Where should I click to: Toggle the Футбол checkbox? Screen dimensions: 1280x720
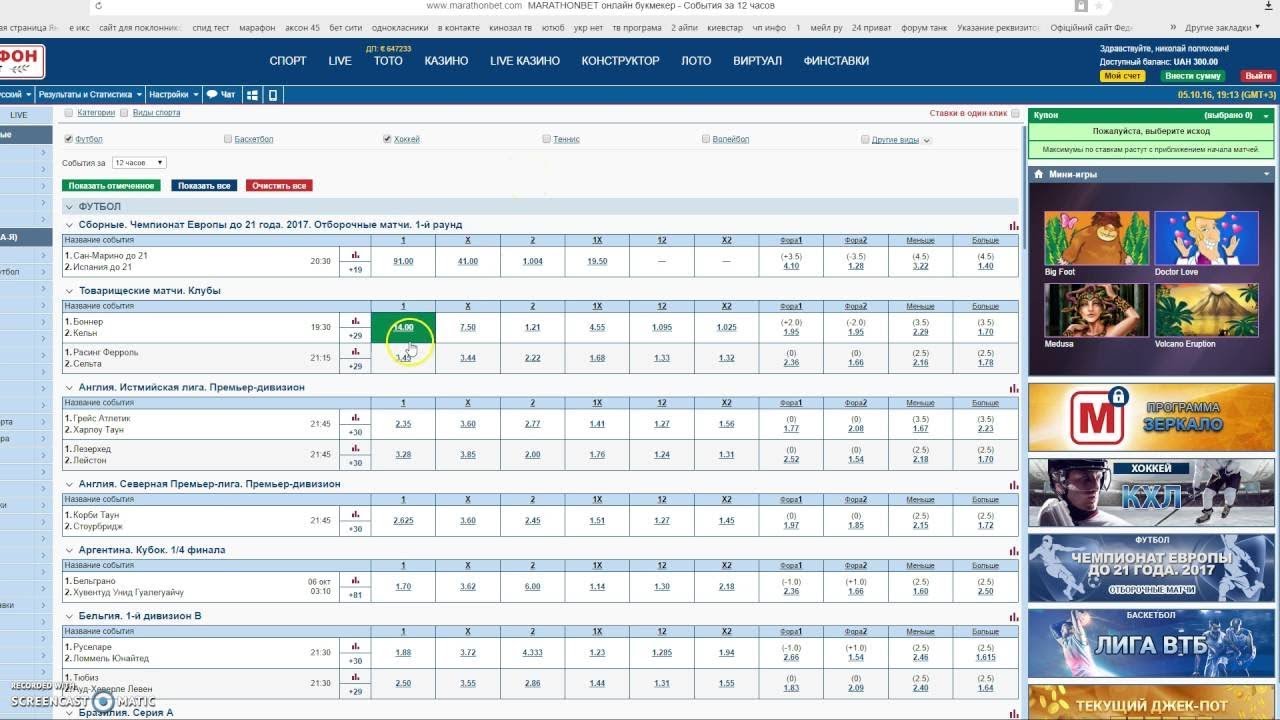(x=68, y=139)
